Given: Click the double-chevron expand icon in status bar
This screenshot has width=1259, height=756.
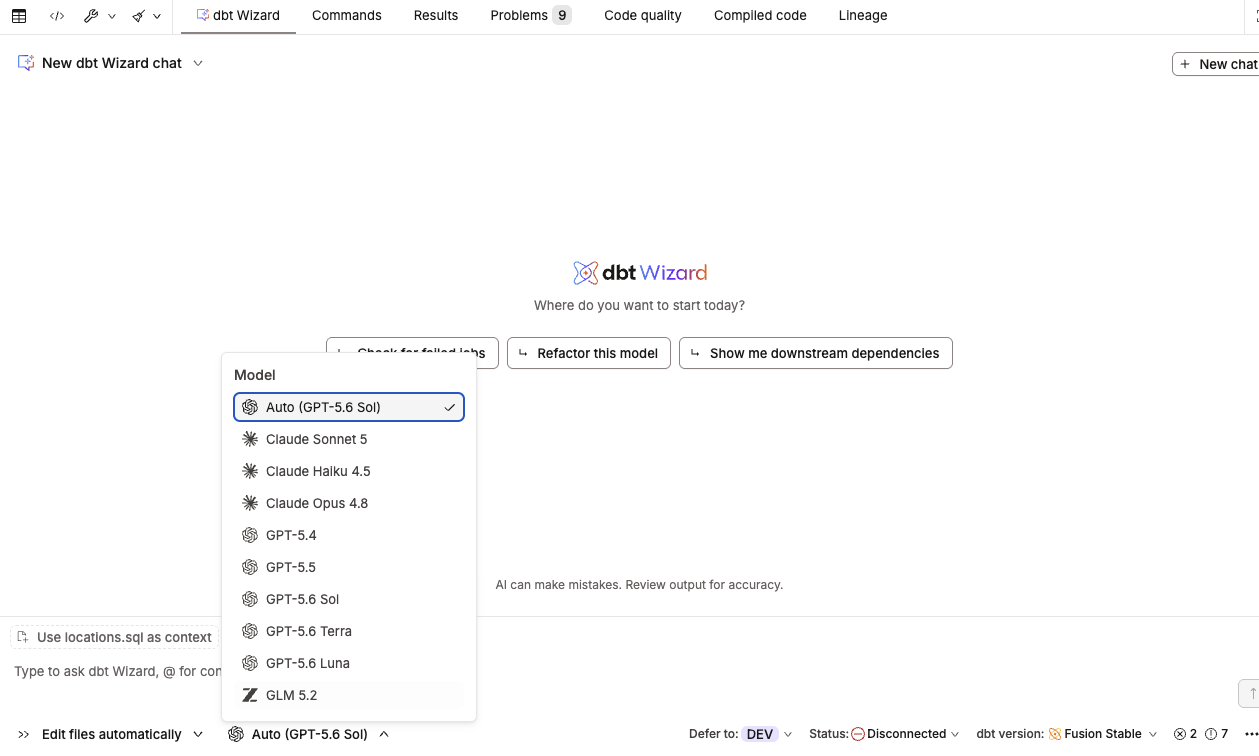Looking at the screenshot, I should 23,734.
